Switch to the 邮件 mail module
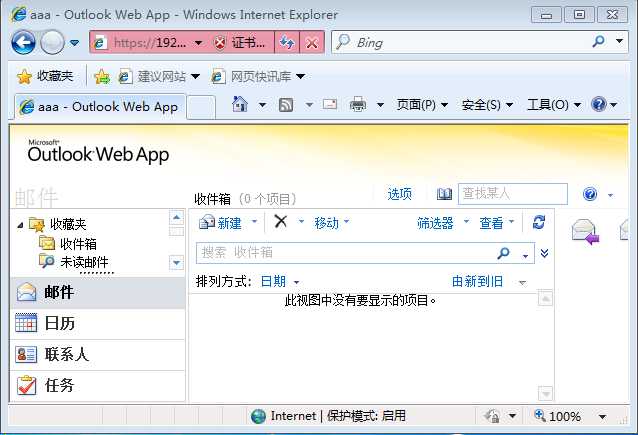Screen dimensions: 638x435 (x=98, y=292)
